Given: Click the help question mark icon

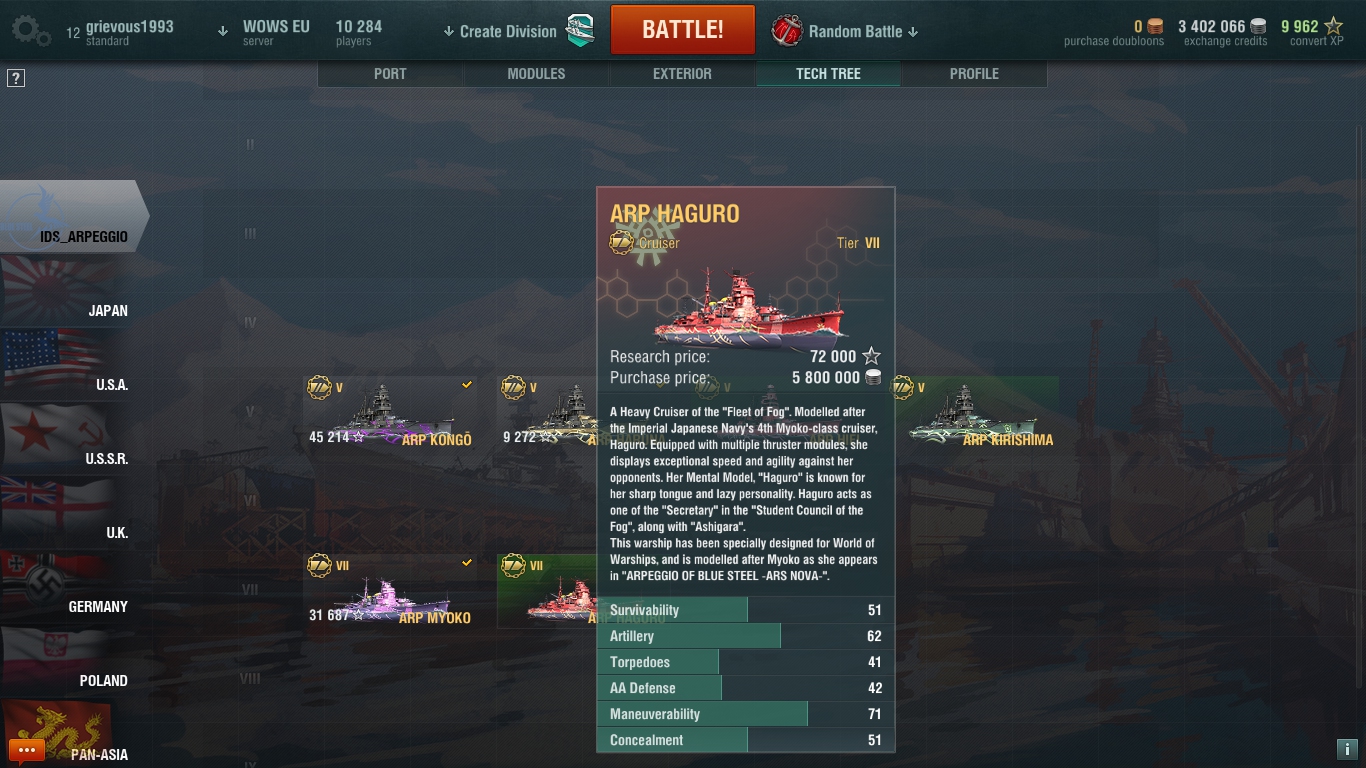Looking at the screenshot, I should pos(16,78).
